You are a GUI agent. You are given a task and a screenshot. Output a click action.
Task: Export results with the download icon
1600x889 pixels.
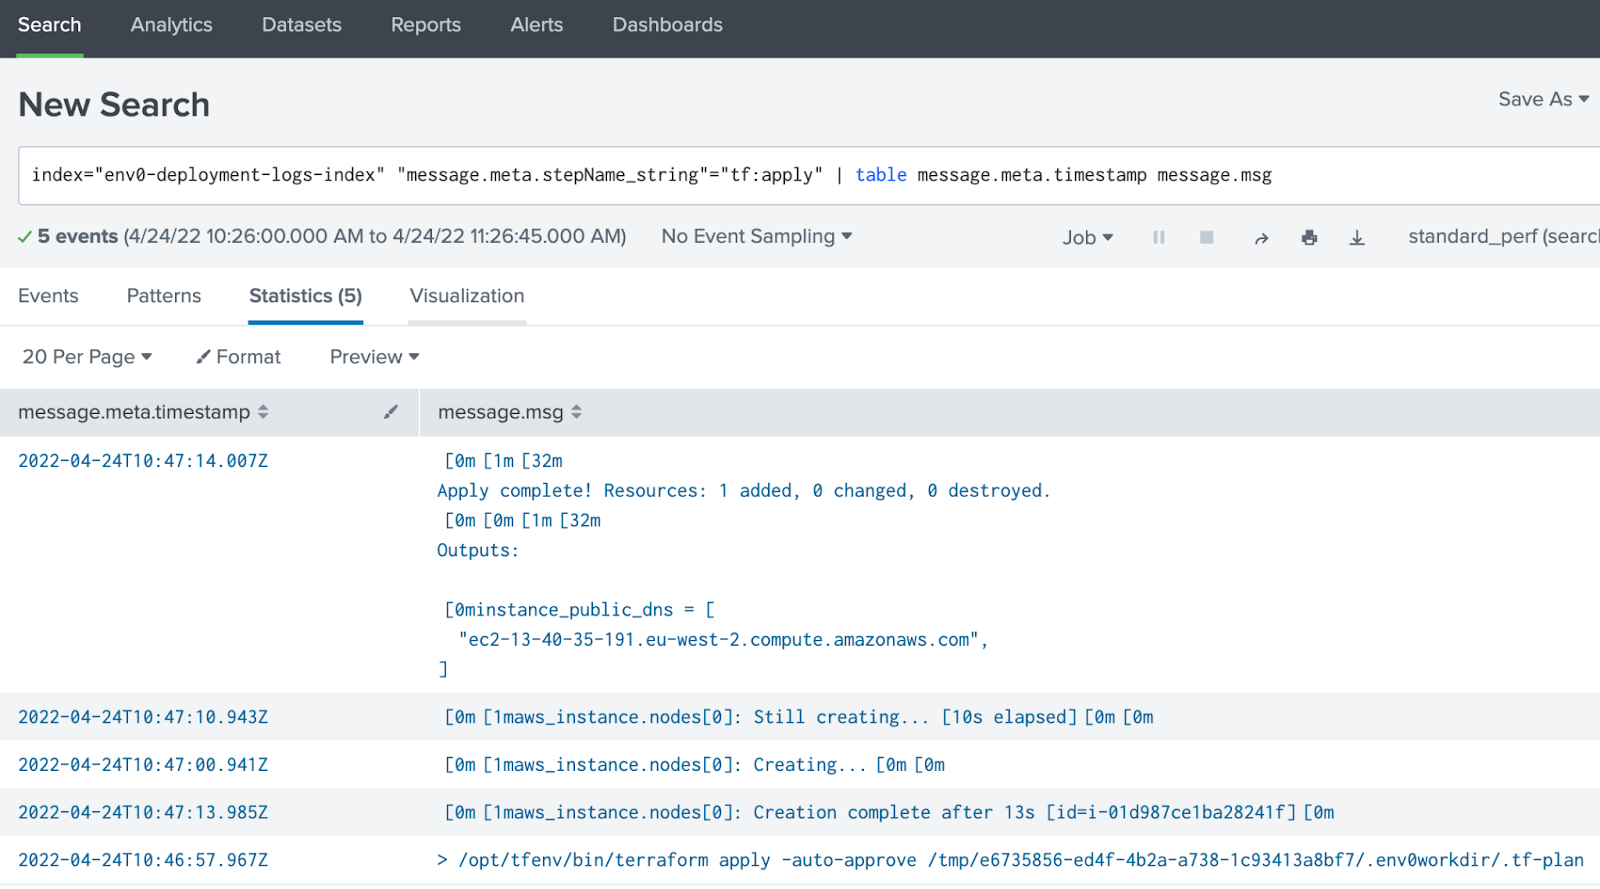click(1357, 238)
